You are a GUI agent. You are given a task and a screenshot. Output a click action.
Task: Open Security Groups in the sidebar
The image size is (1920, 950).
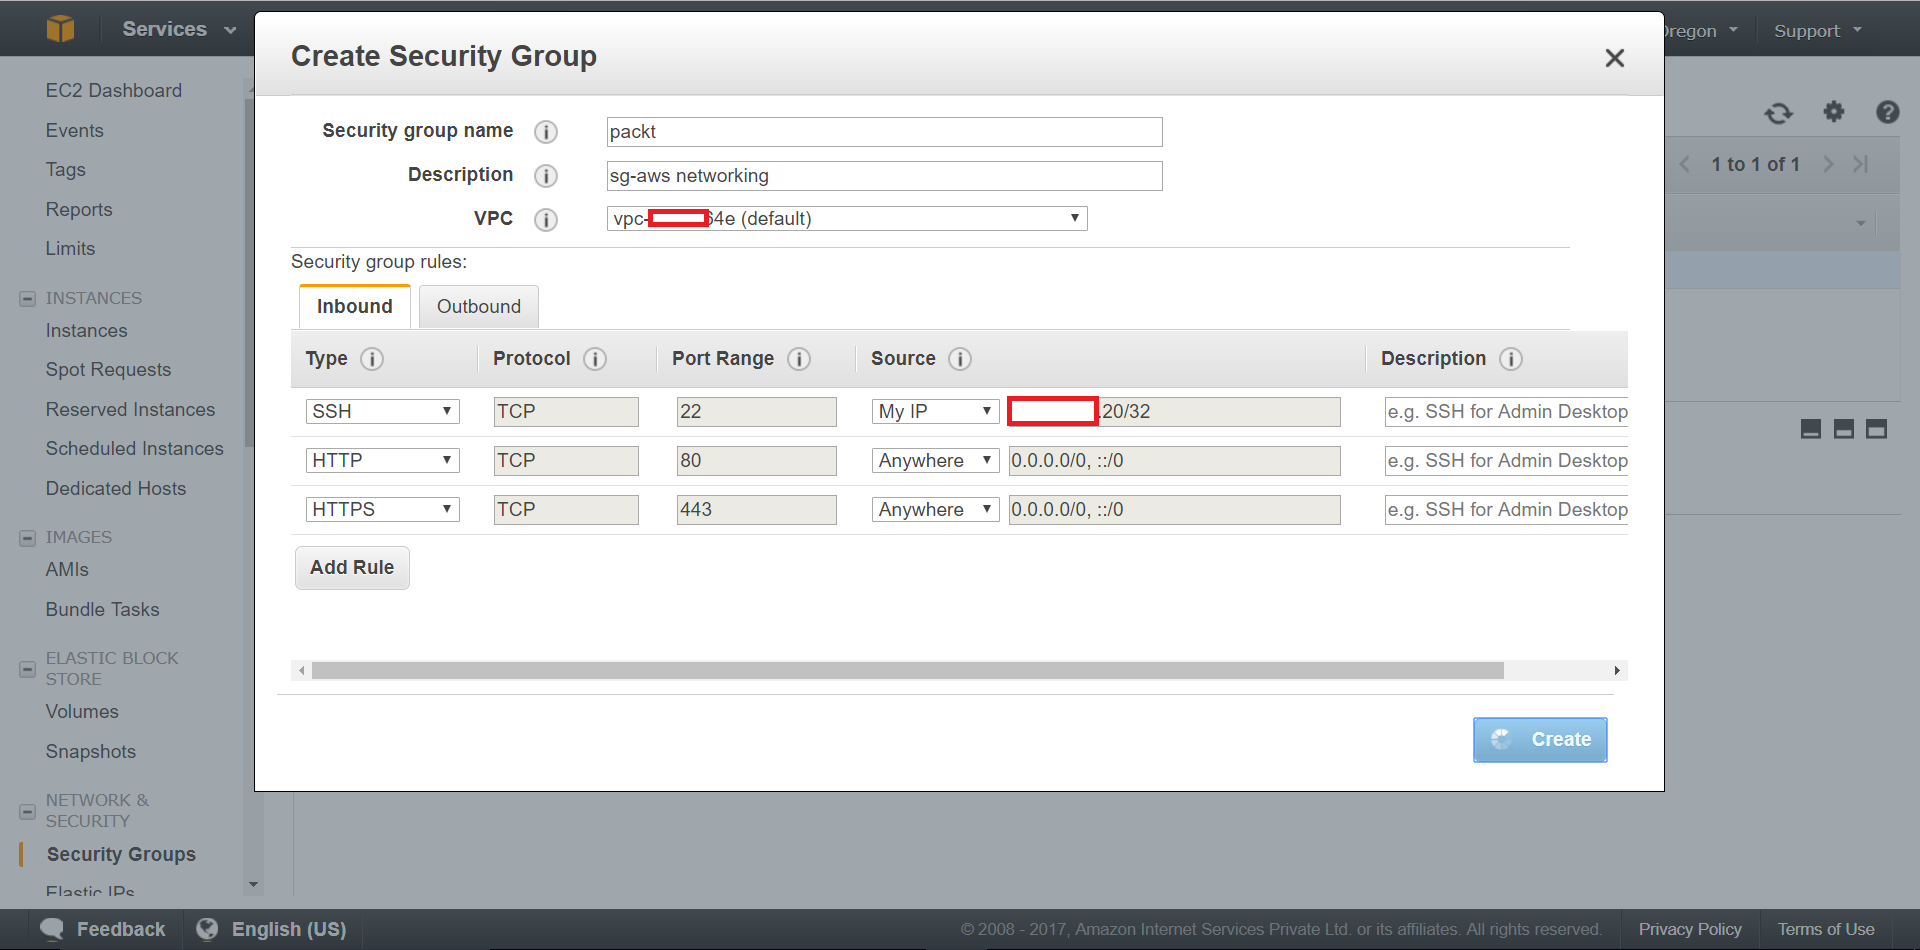click(121, 854)
